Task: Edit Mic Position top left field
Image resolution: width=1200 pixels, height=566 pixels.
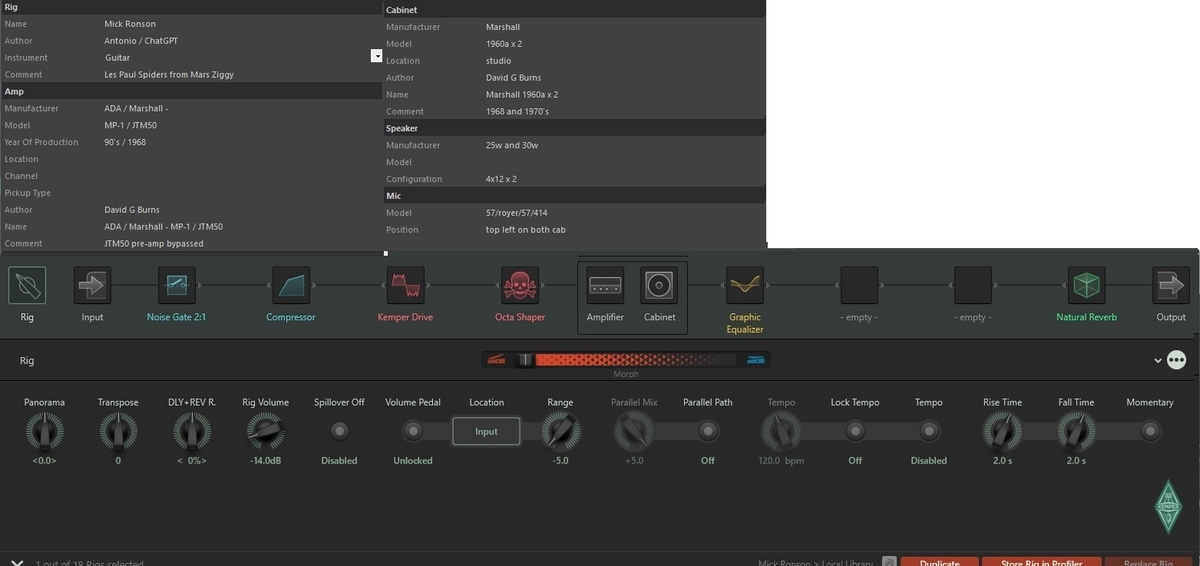Action: point(624,230)
